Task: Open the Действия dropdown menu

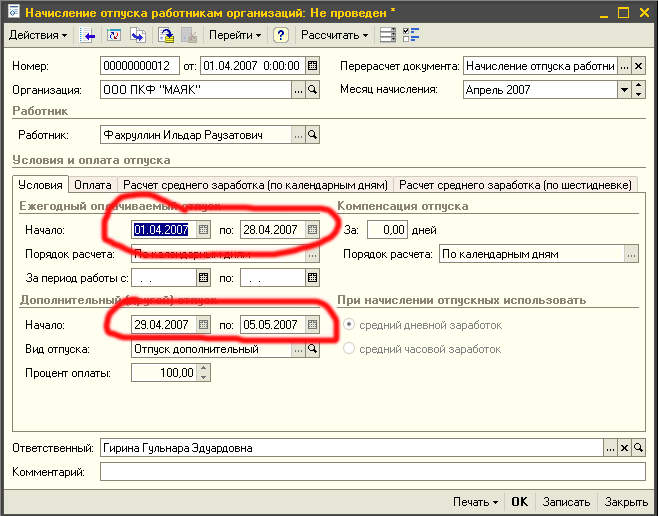Action: tap(38, 35)
